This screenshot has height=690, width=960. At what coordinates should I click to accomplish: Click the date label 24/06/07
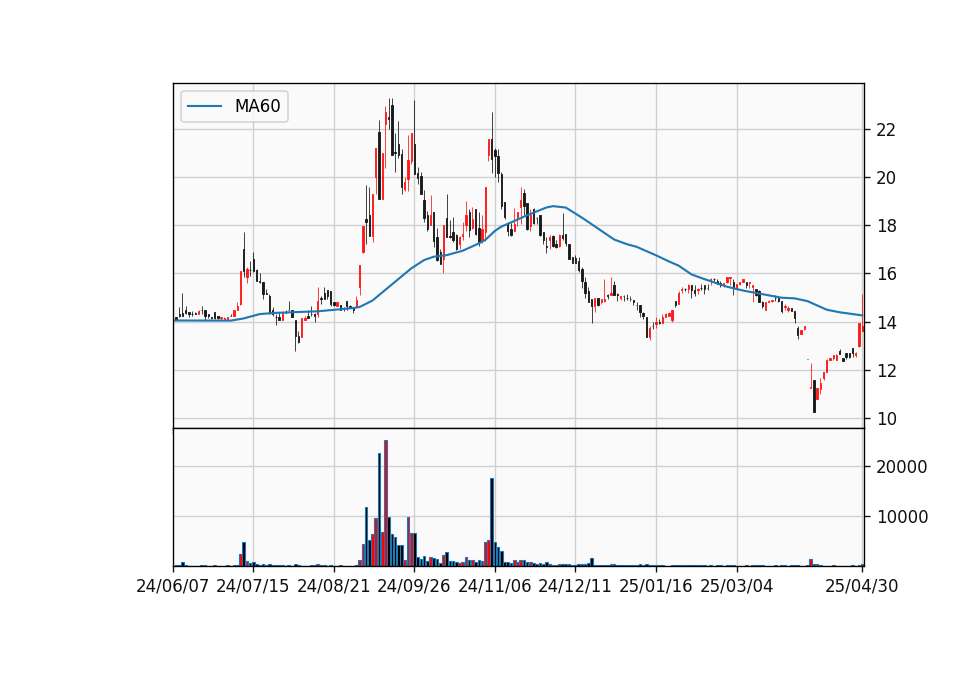(173, 586)
